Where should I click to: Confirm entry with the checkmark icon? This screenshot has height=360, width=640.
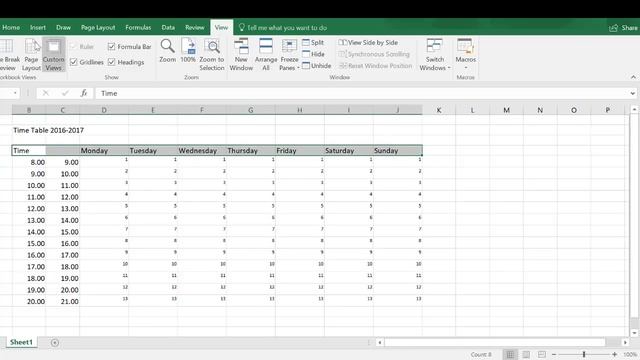tap(65, 93)
